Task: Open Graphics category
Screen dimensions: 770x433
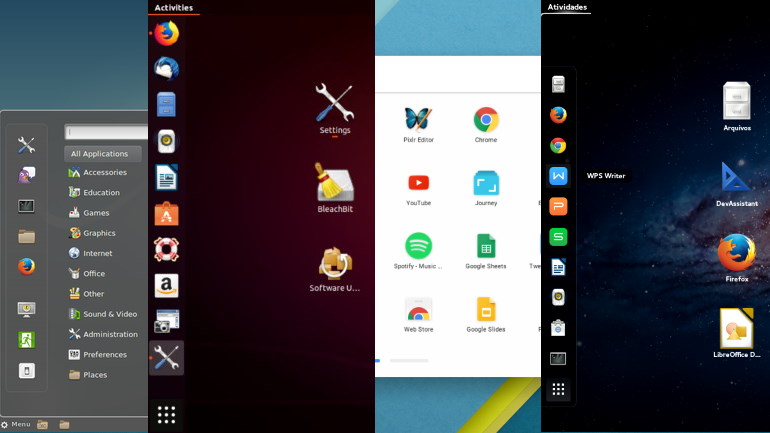Action: click(x=92, y=233)
